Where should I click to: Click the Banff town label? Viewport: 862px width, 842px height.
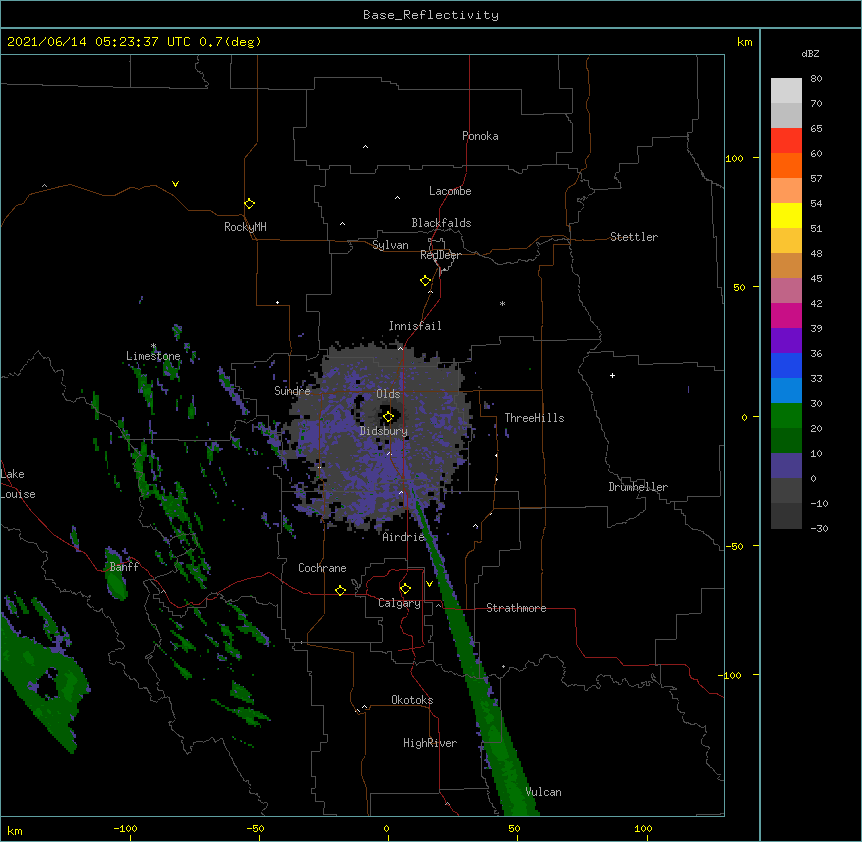pos(124,567)
